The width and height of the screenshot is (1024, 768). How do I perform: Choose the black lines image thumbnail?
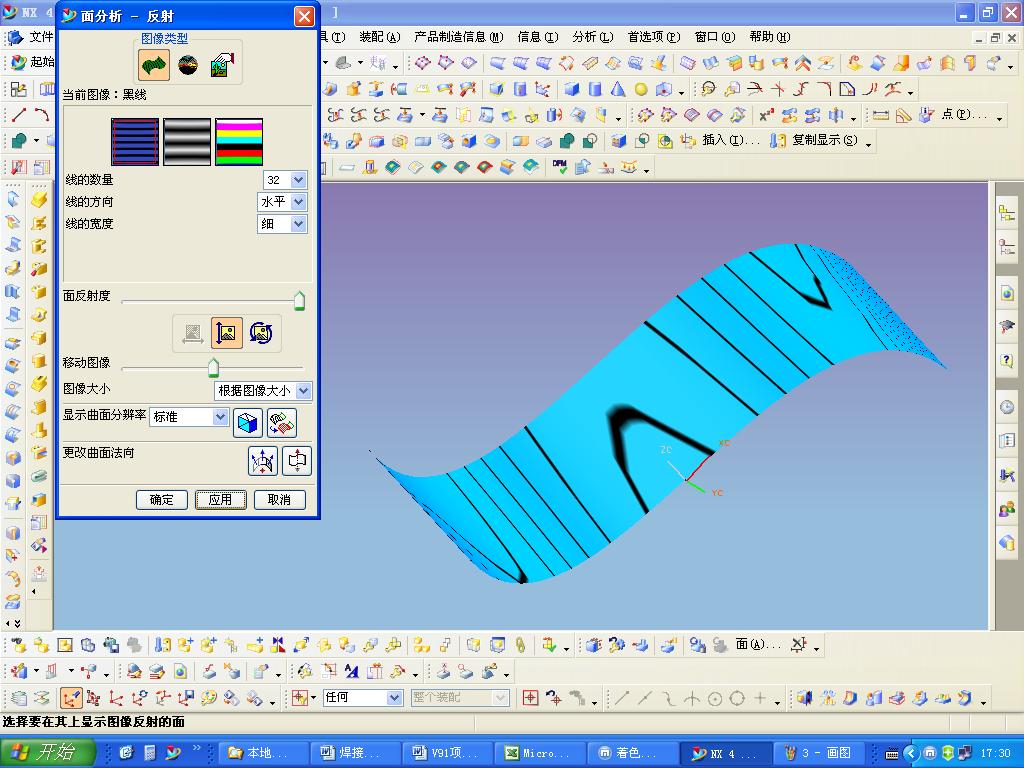(135, 142)
